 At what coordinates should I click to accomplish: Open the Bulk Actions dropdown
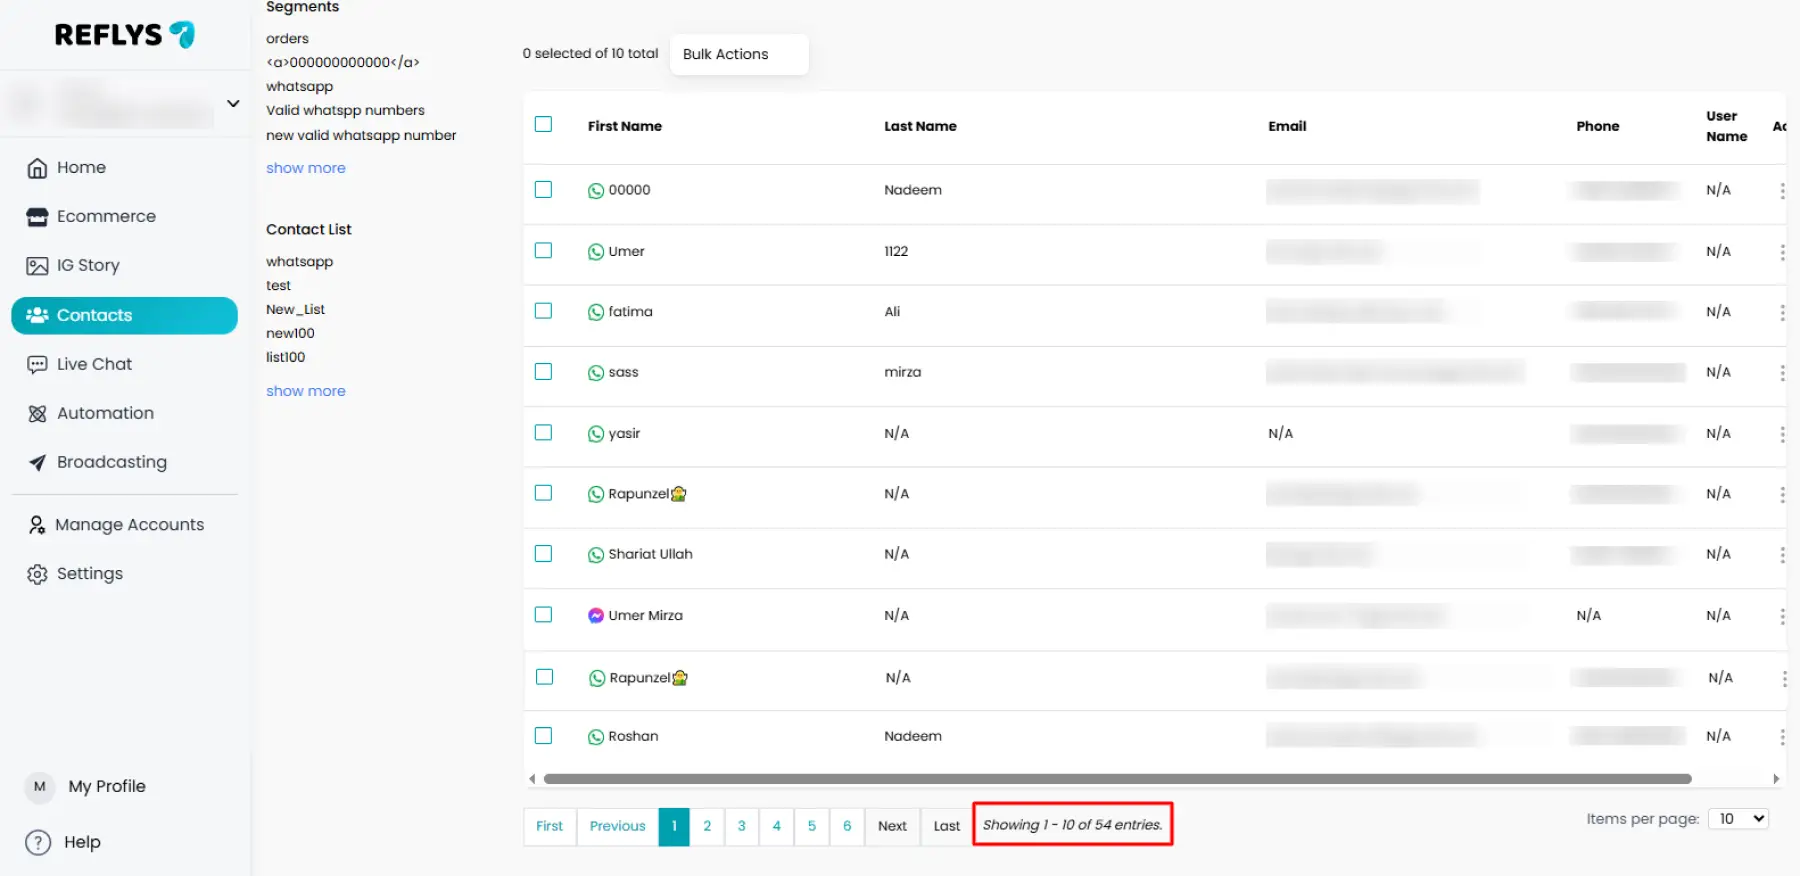738,54
